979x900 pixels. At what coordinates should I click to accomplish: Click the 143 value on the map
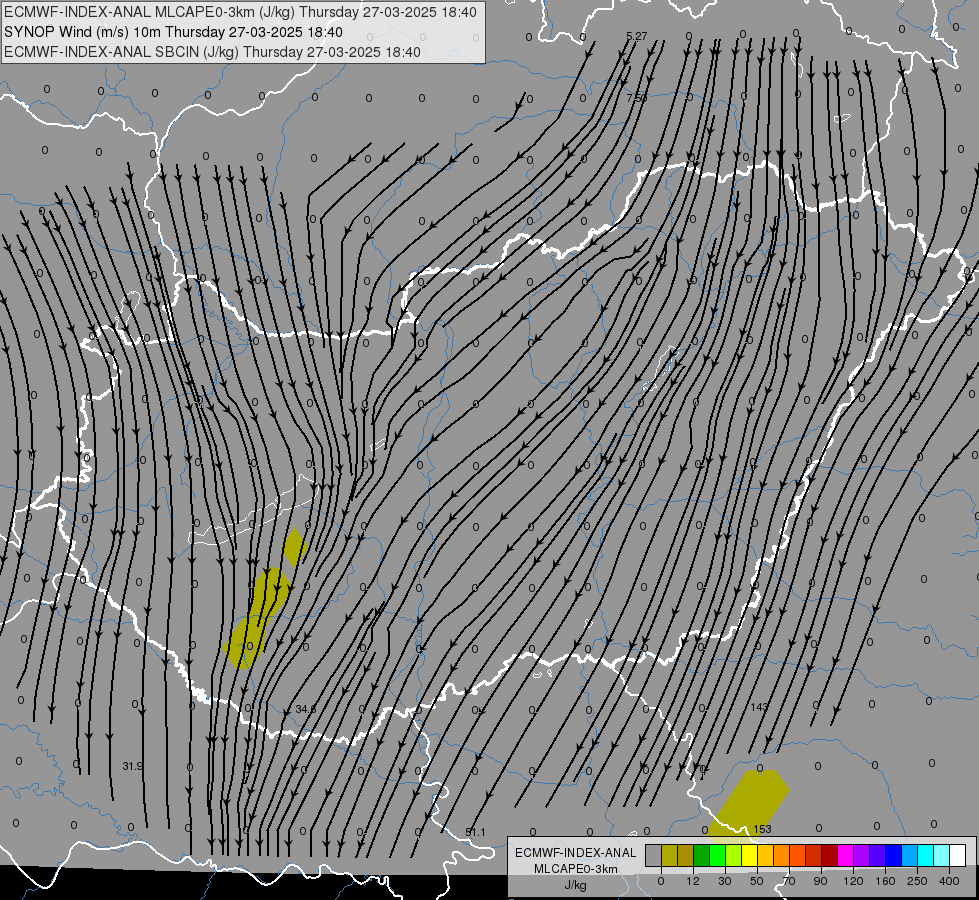coord(759,706)
